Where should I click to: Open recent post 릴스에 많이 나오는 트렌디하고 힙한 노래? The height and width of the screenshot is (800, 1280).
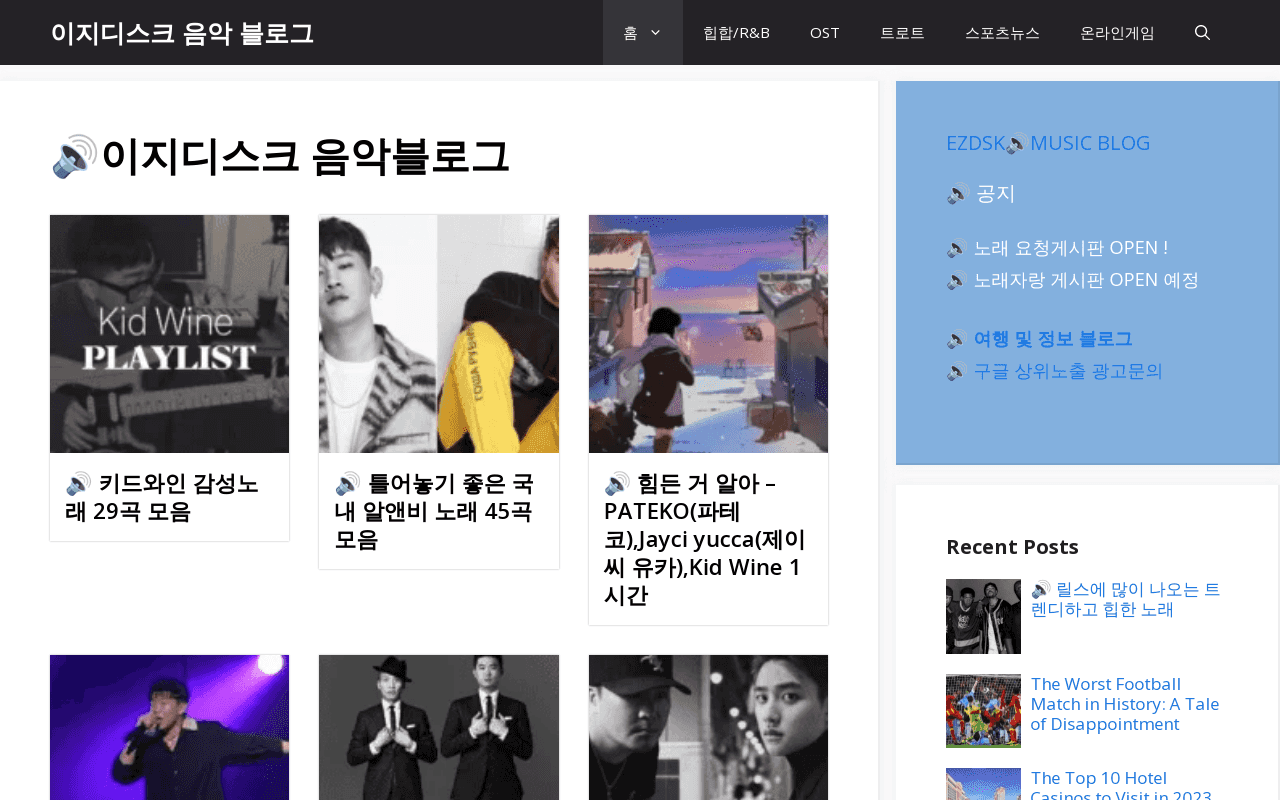point(1126,599)
